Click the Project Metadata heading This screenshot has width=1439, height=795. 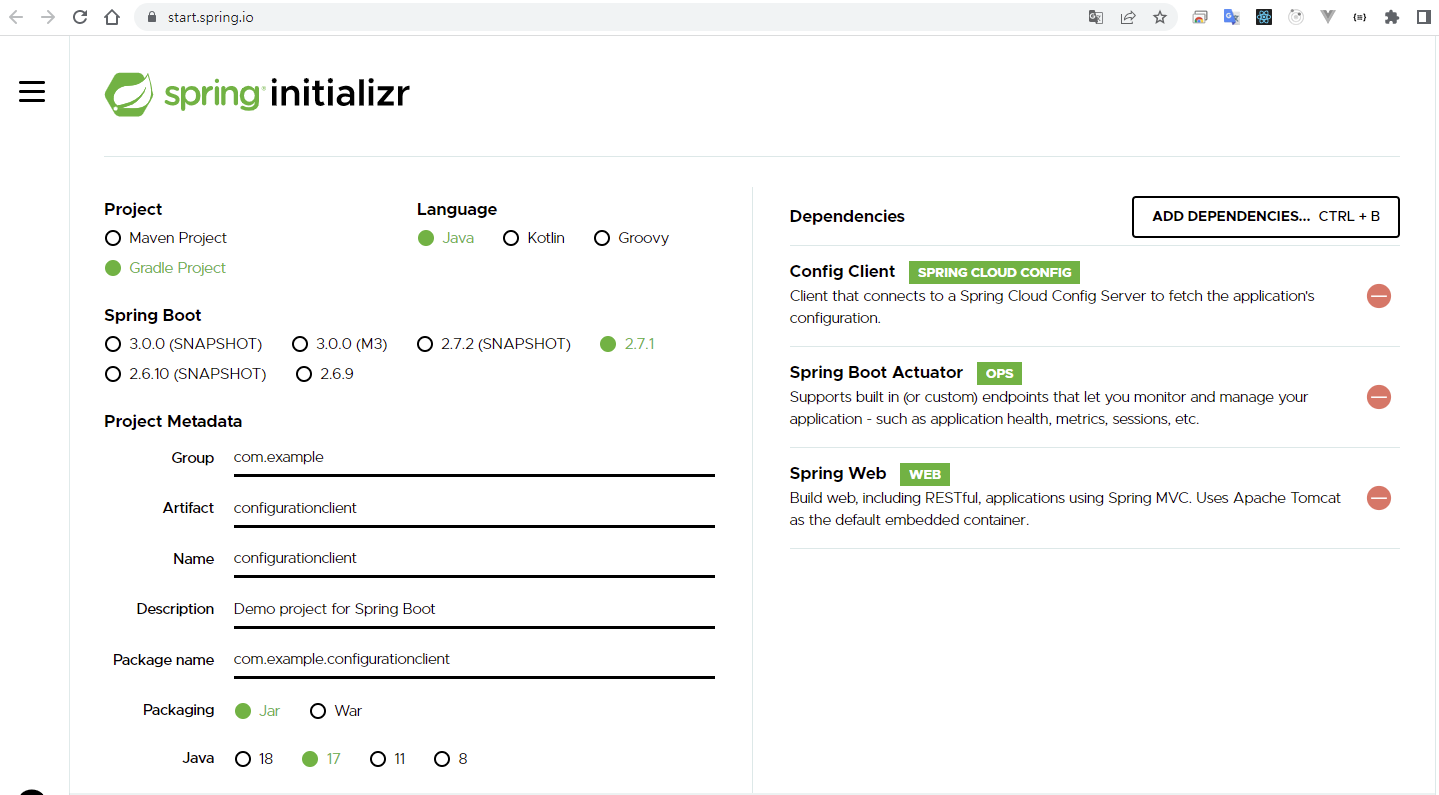click(x=173, y=421)
